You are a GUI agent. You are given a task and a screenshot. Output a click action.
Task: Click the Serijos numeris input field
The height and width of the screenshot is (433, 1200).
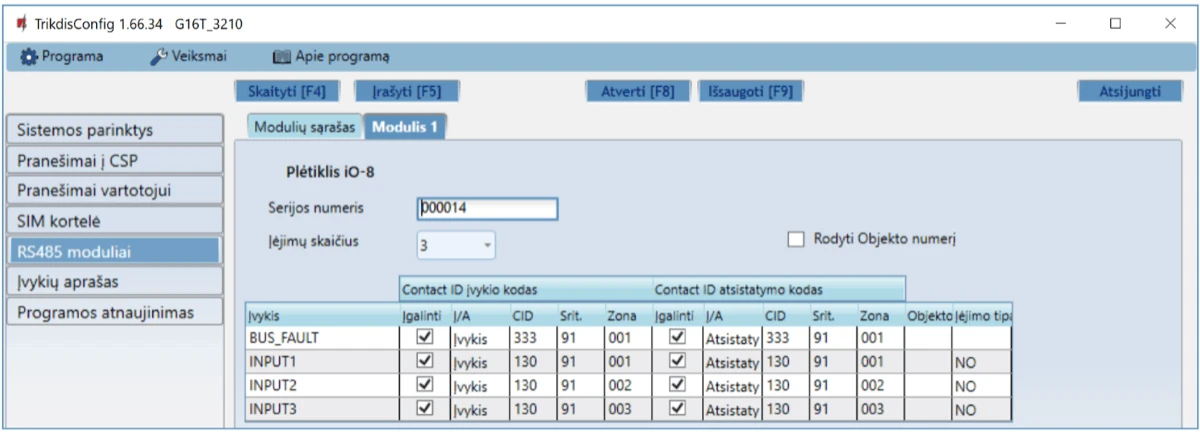[486, 208]
